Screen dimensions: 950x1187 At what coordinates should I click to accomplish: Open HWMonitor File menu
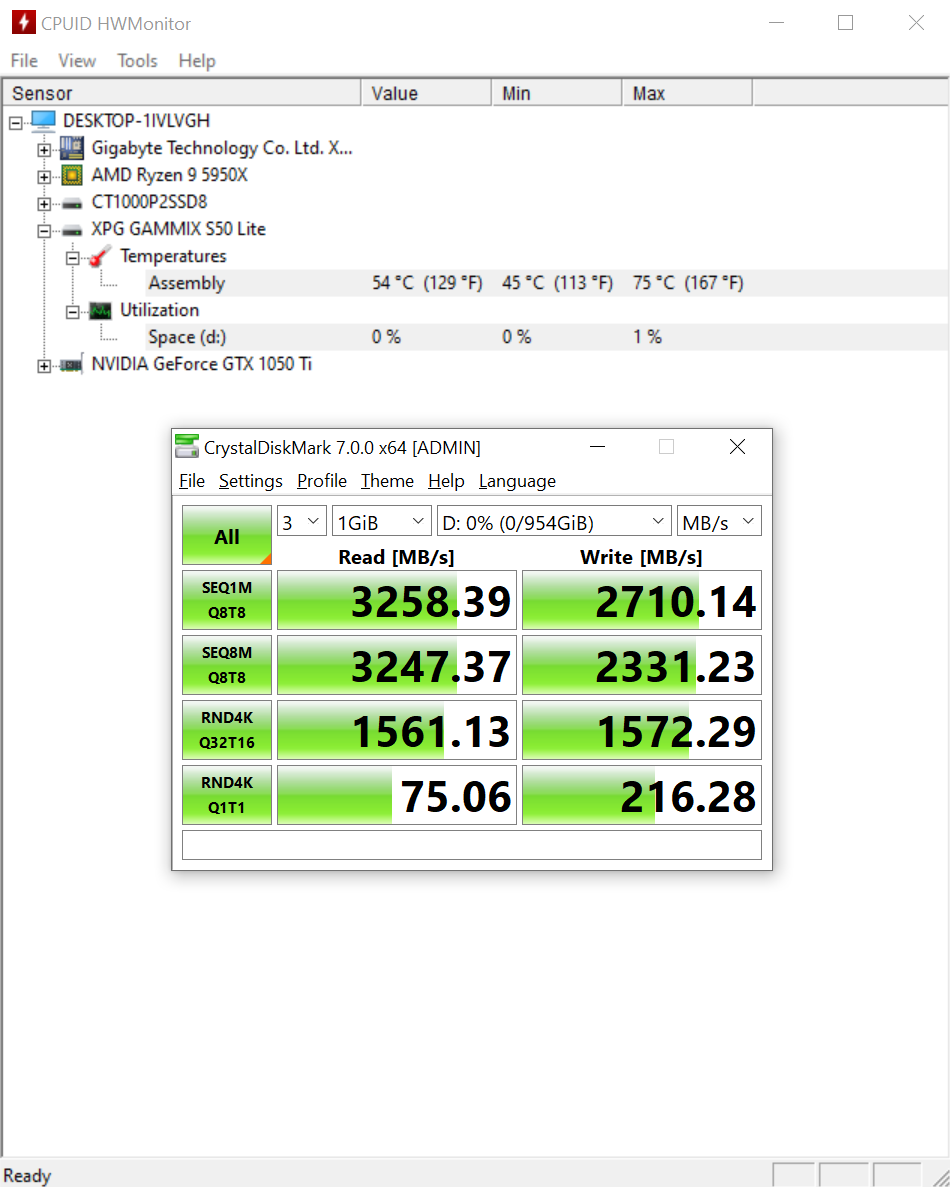point(24,61)
